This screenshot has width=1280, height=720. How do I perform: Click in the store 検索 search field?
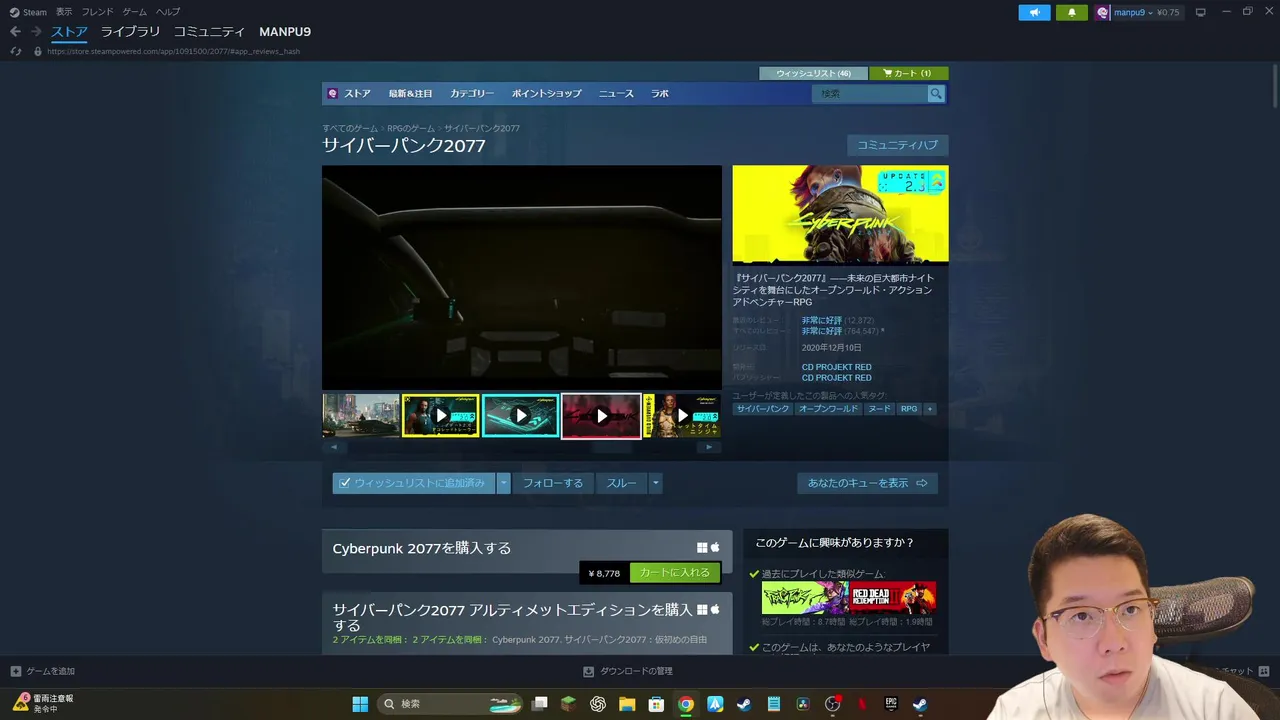click(870, 93)
